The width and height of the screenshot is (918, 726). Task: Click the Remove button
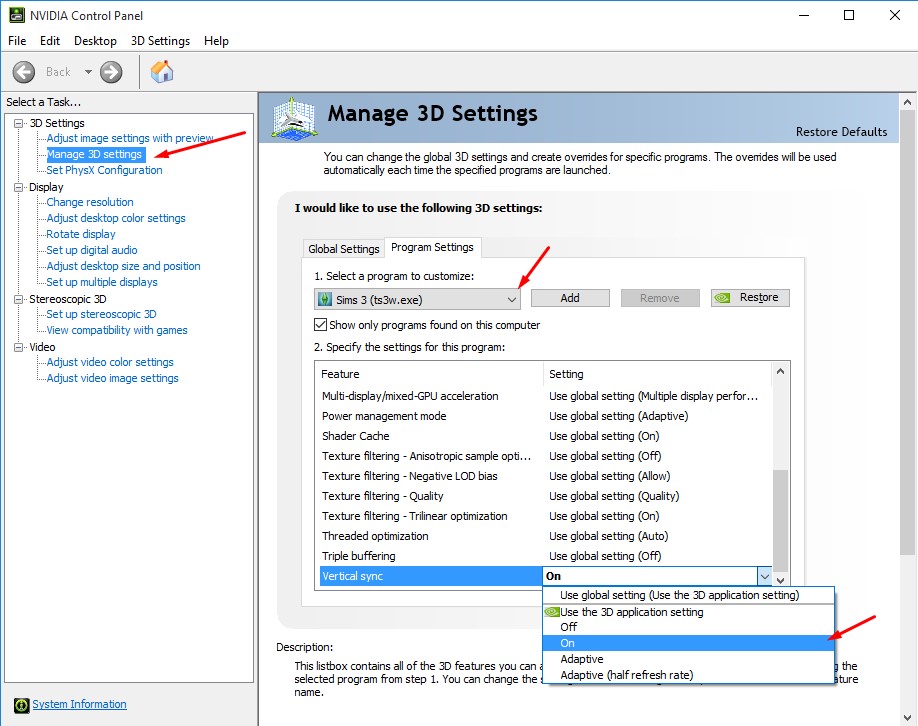[x=660, y=298]
